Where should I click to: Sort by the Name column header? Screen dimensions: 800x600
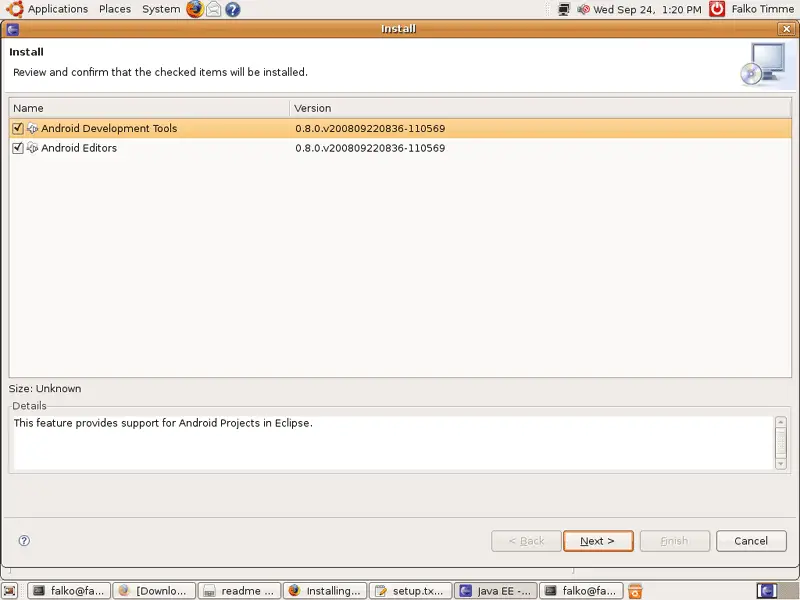point(149,108)
